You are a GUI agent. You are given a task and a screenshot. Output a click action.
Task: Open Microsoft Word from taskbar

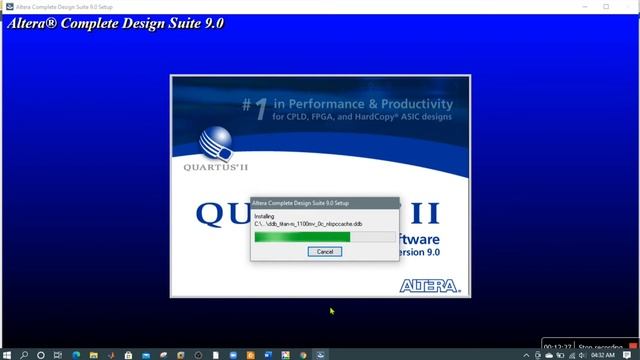[x=268, y=355]
